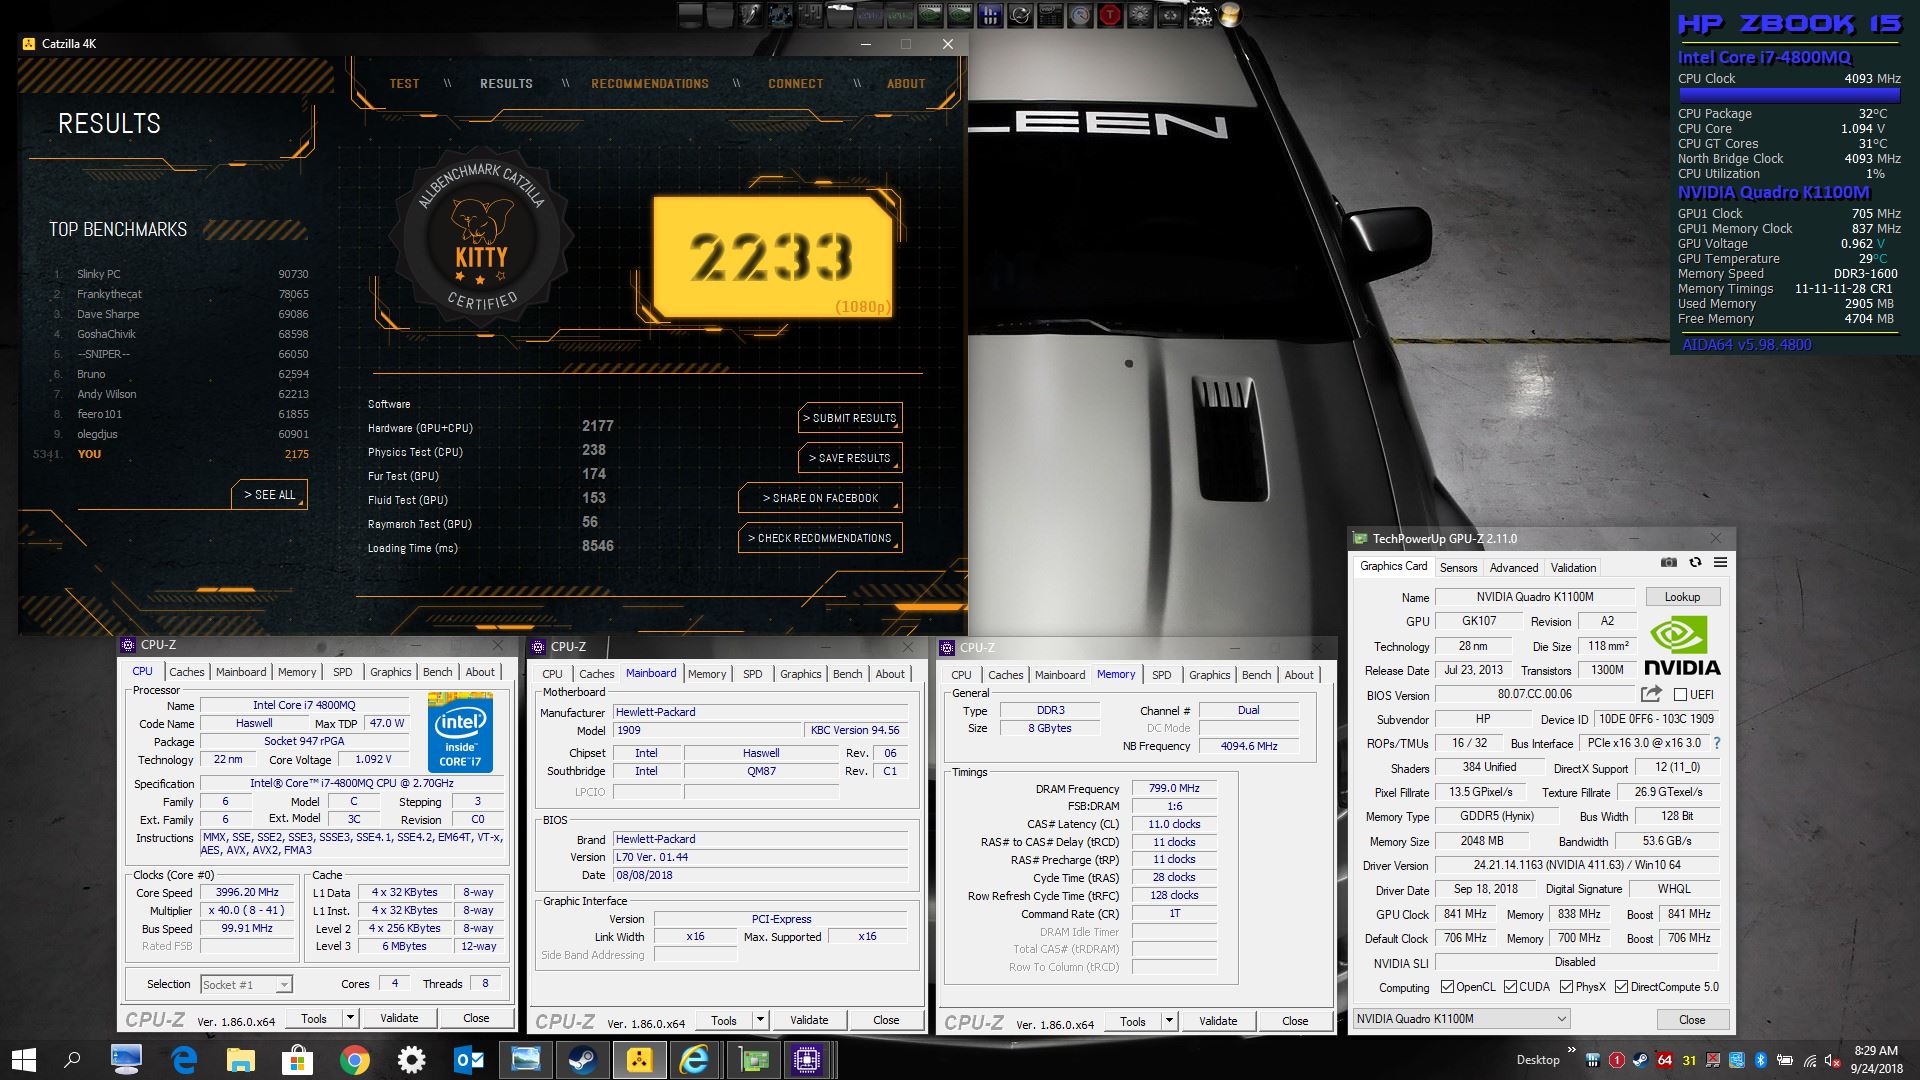This screenshot has height=1080, width=1920.
Task: Switch to the Caches tab in first CPU-Z
Action: point(186,672)
